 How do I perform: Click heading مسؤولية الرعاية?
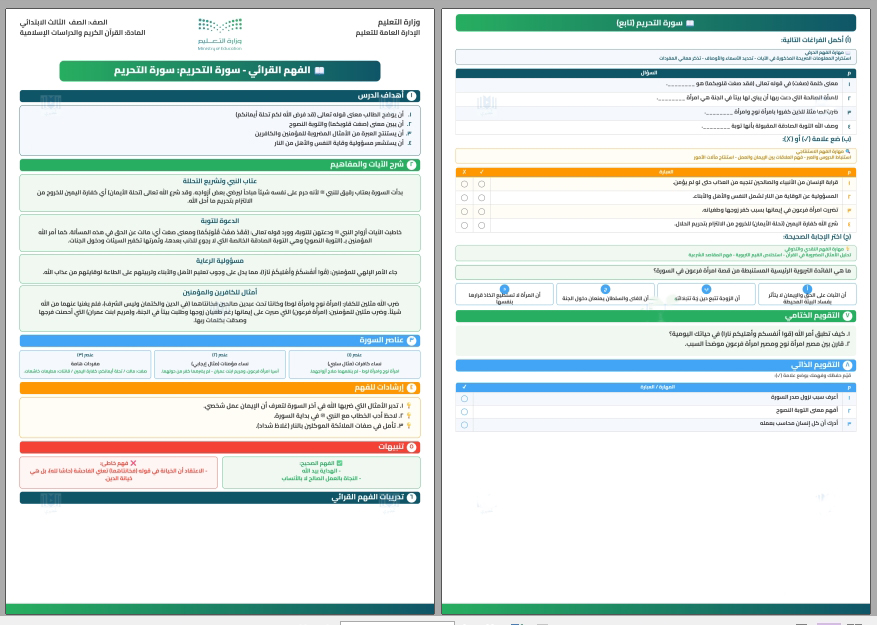[x=220, y=261]
